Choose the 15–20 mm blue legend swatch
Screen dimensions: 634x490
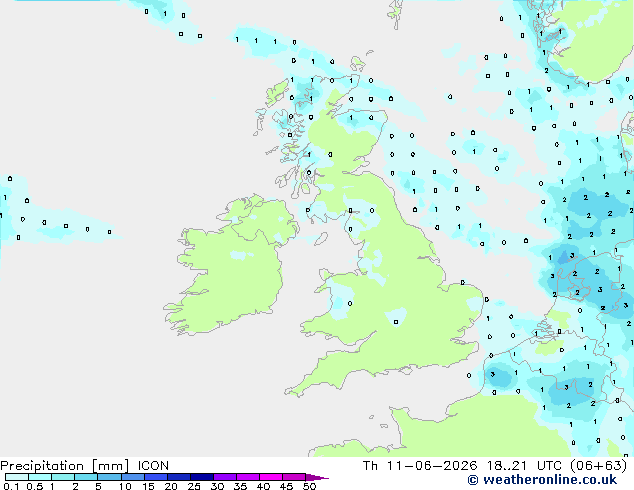[156, 477]
